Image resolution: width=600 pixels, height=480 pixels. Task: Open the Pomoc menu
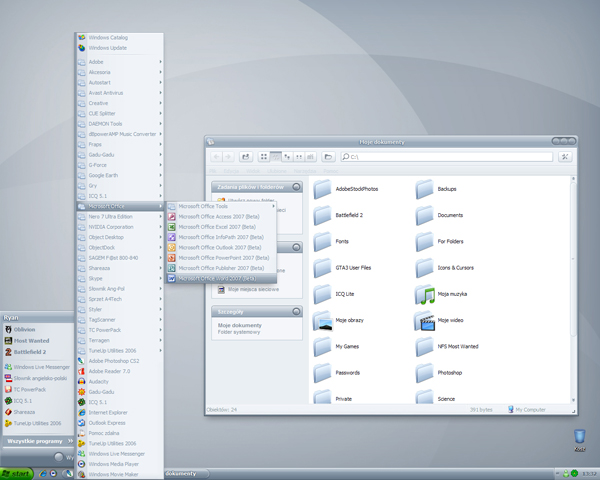[x=331, y=171]
